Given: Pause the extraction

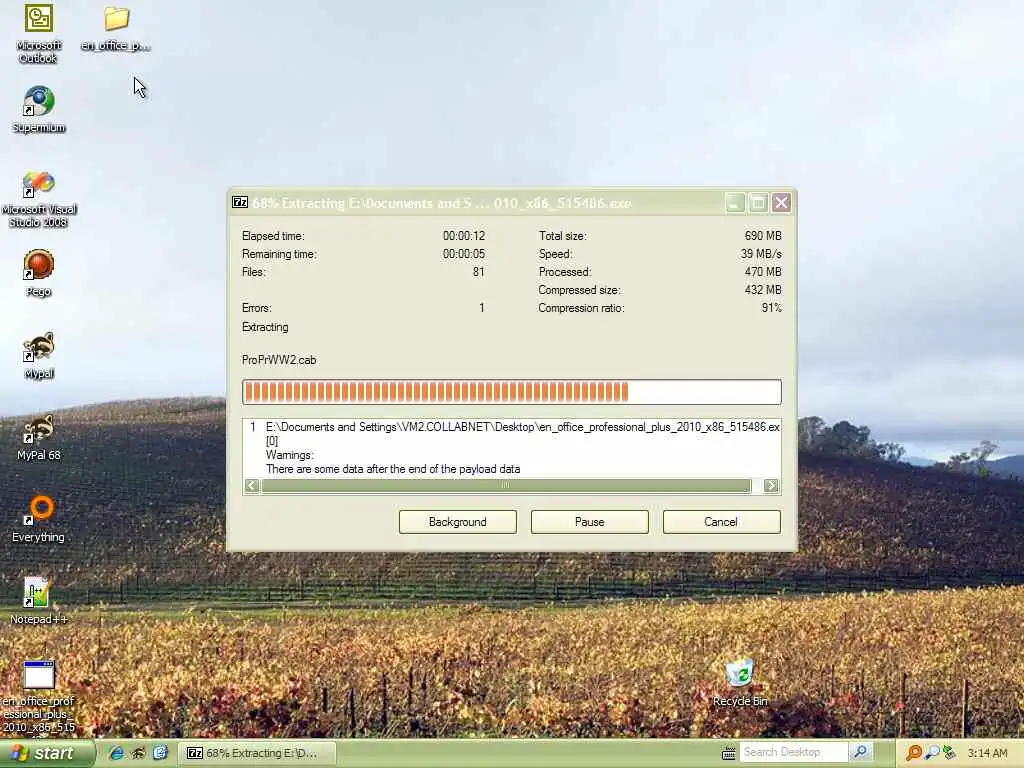Looking at the screenshot, I should click(590, 522).
